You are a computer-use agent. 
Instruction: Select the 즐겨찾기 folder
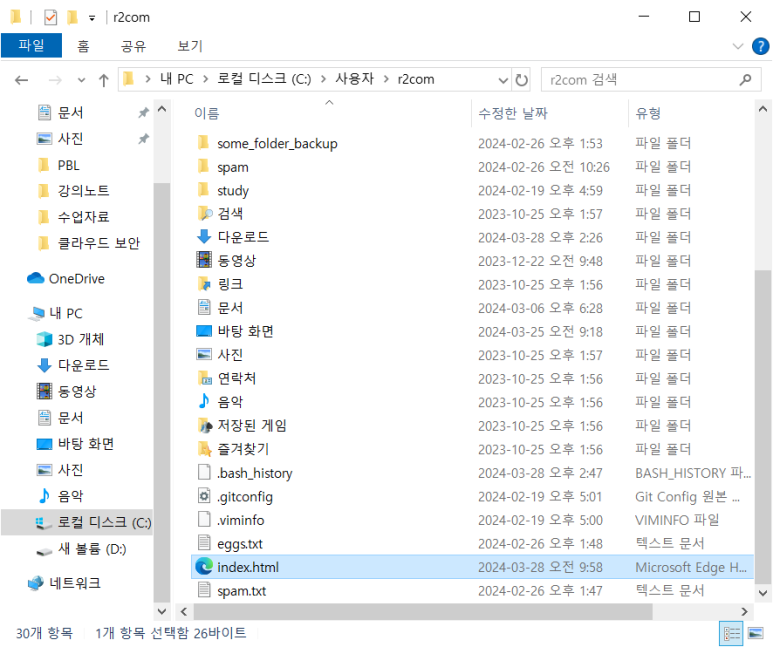pyautogui.click(x=244, y=449)
